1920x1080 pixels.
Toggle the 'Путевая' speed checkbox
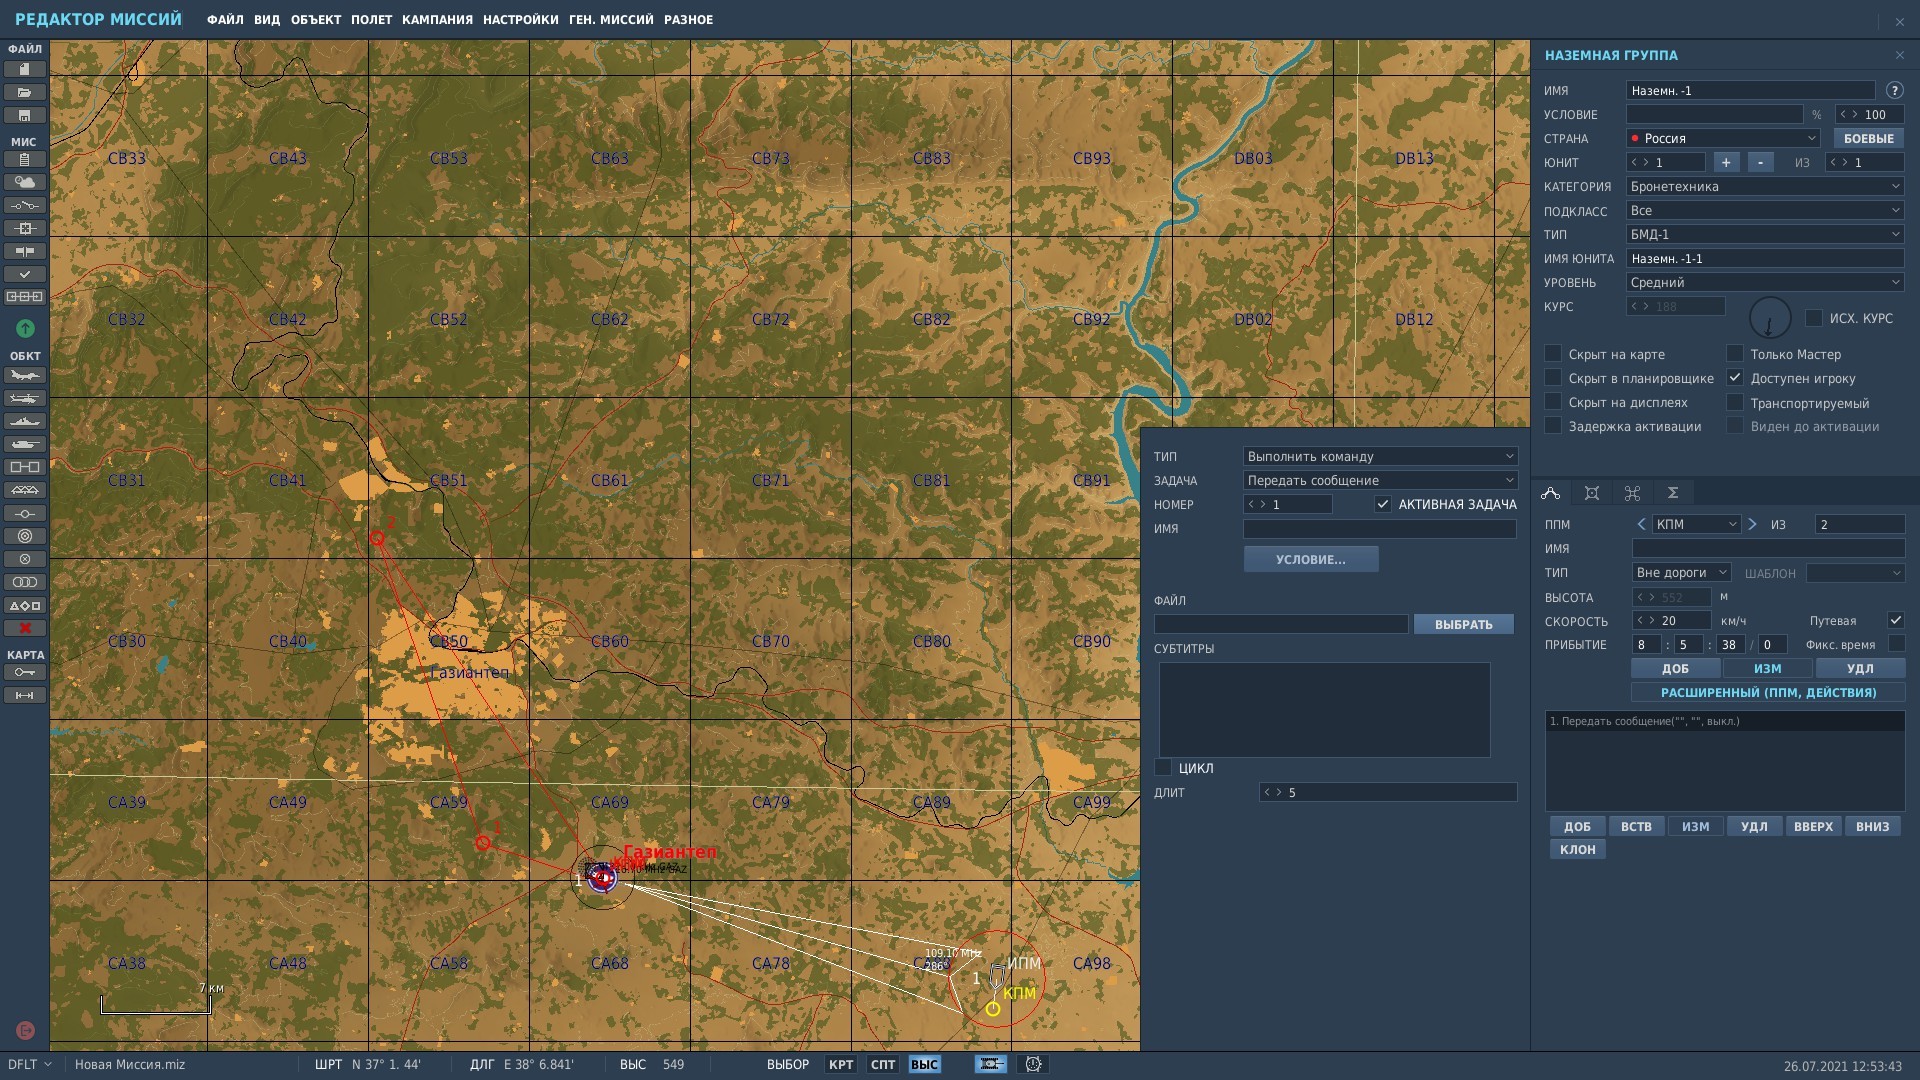pyautogui.click(x=1896, y=620)
